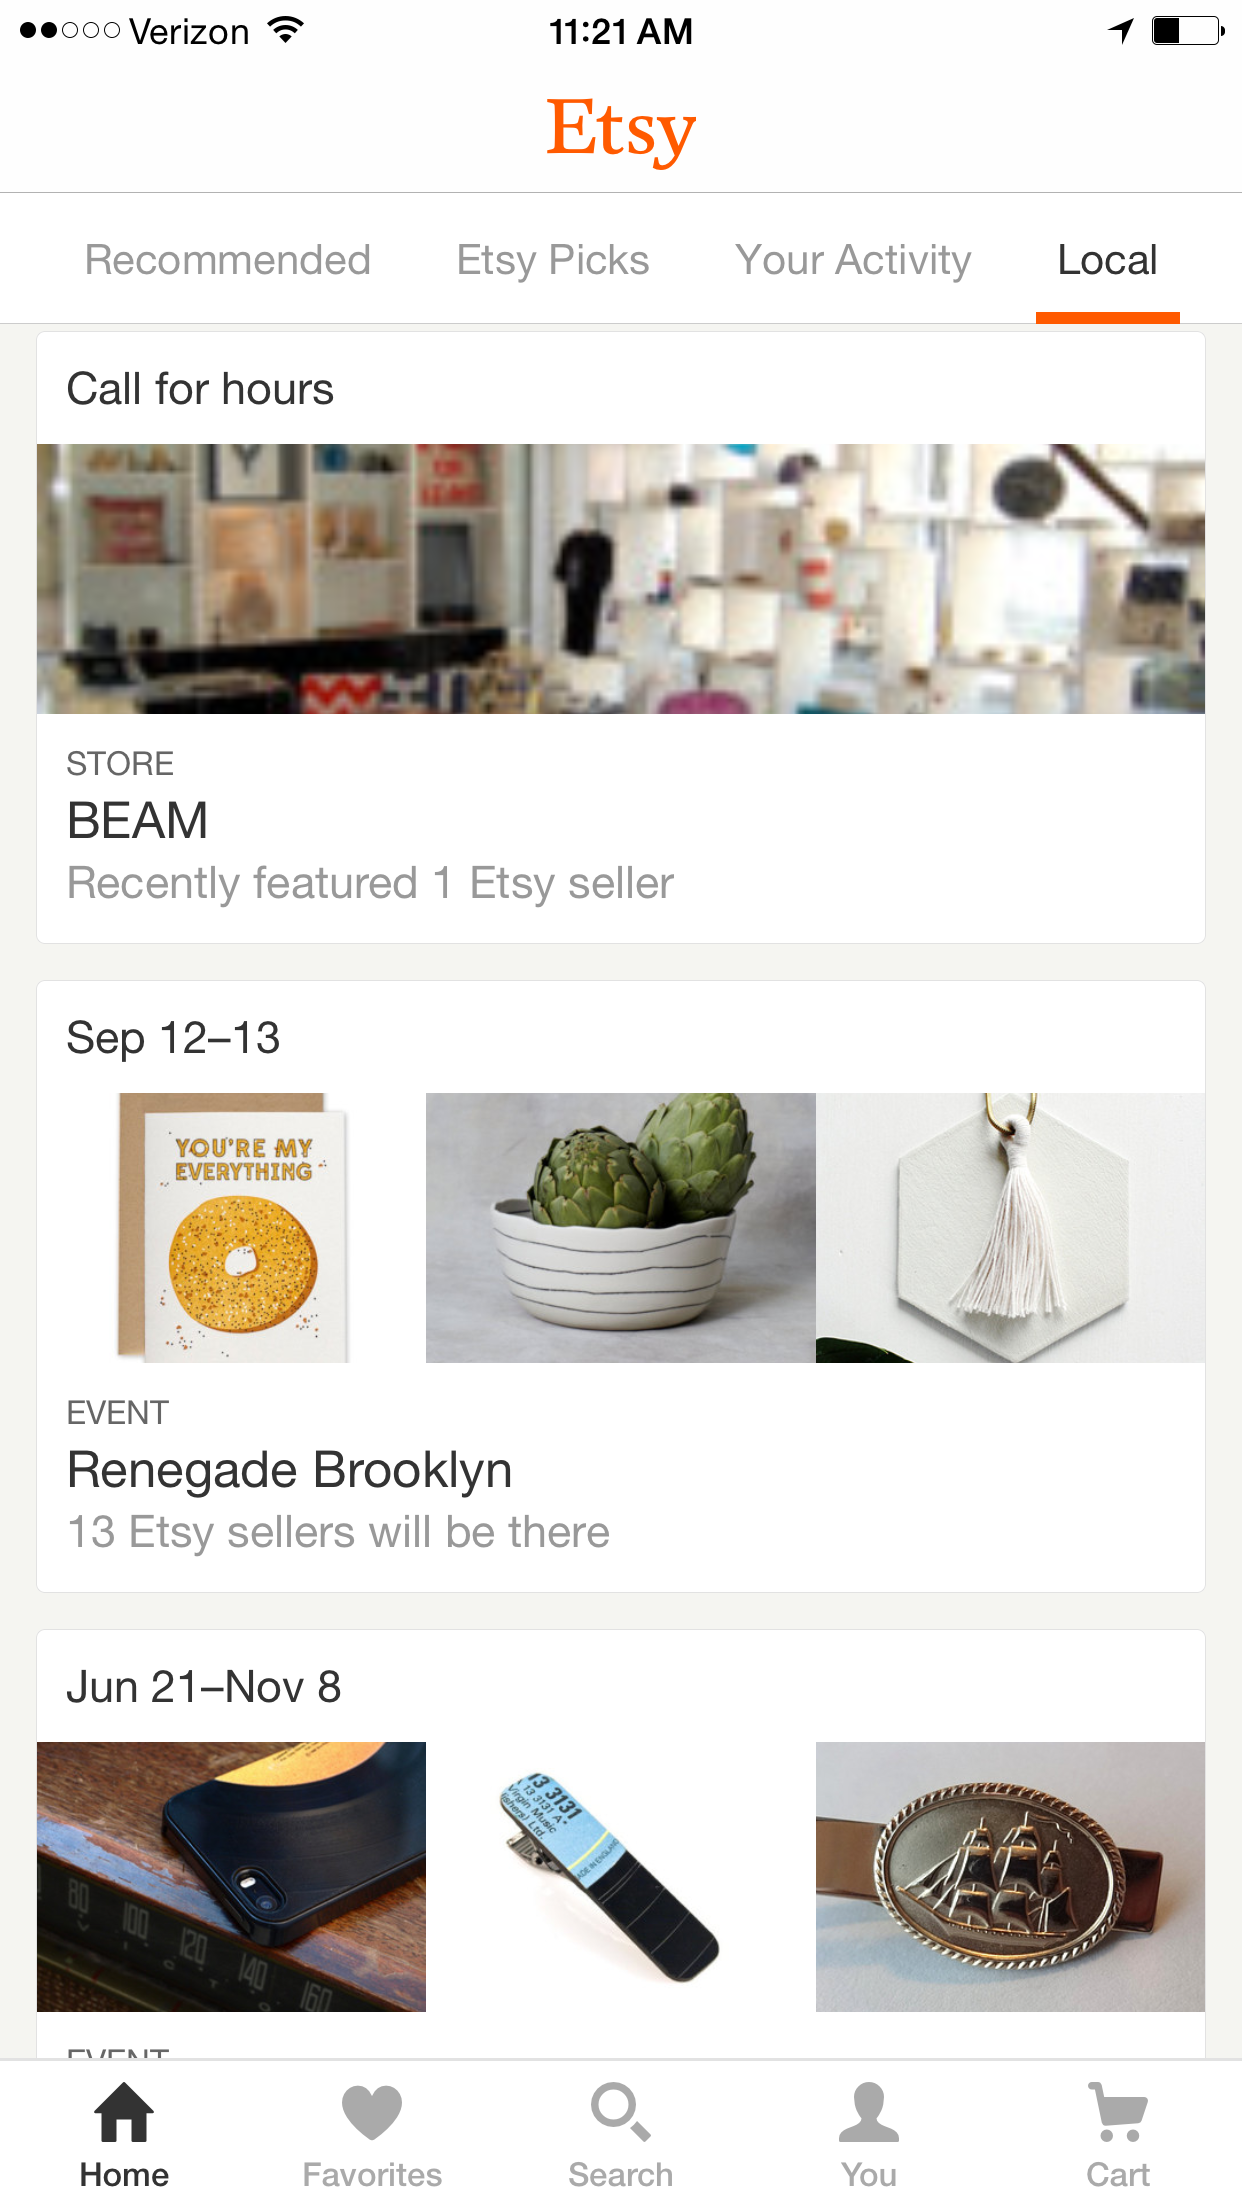The height and width of the screenshot is (2208, 1242).
Task: Open the shopping Cart icon
Action: coord(1118,2112)
